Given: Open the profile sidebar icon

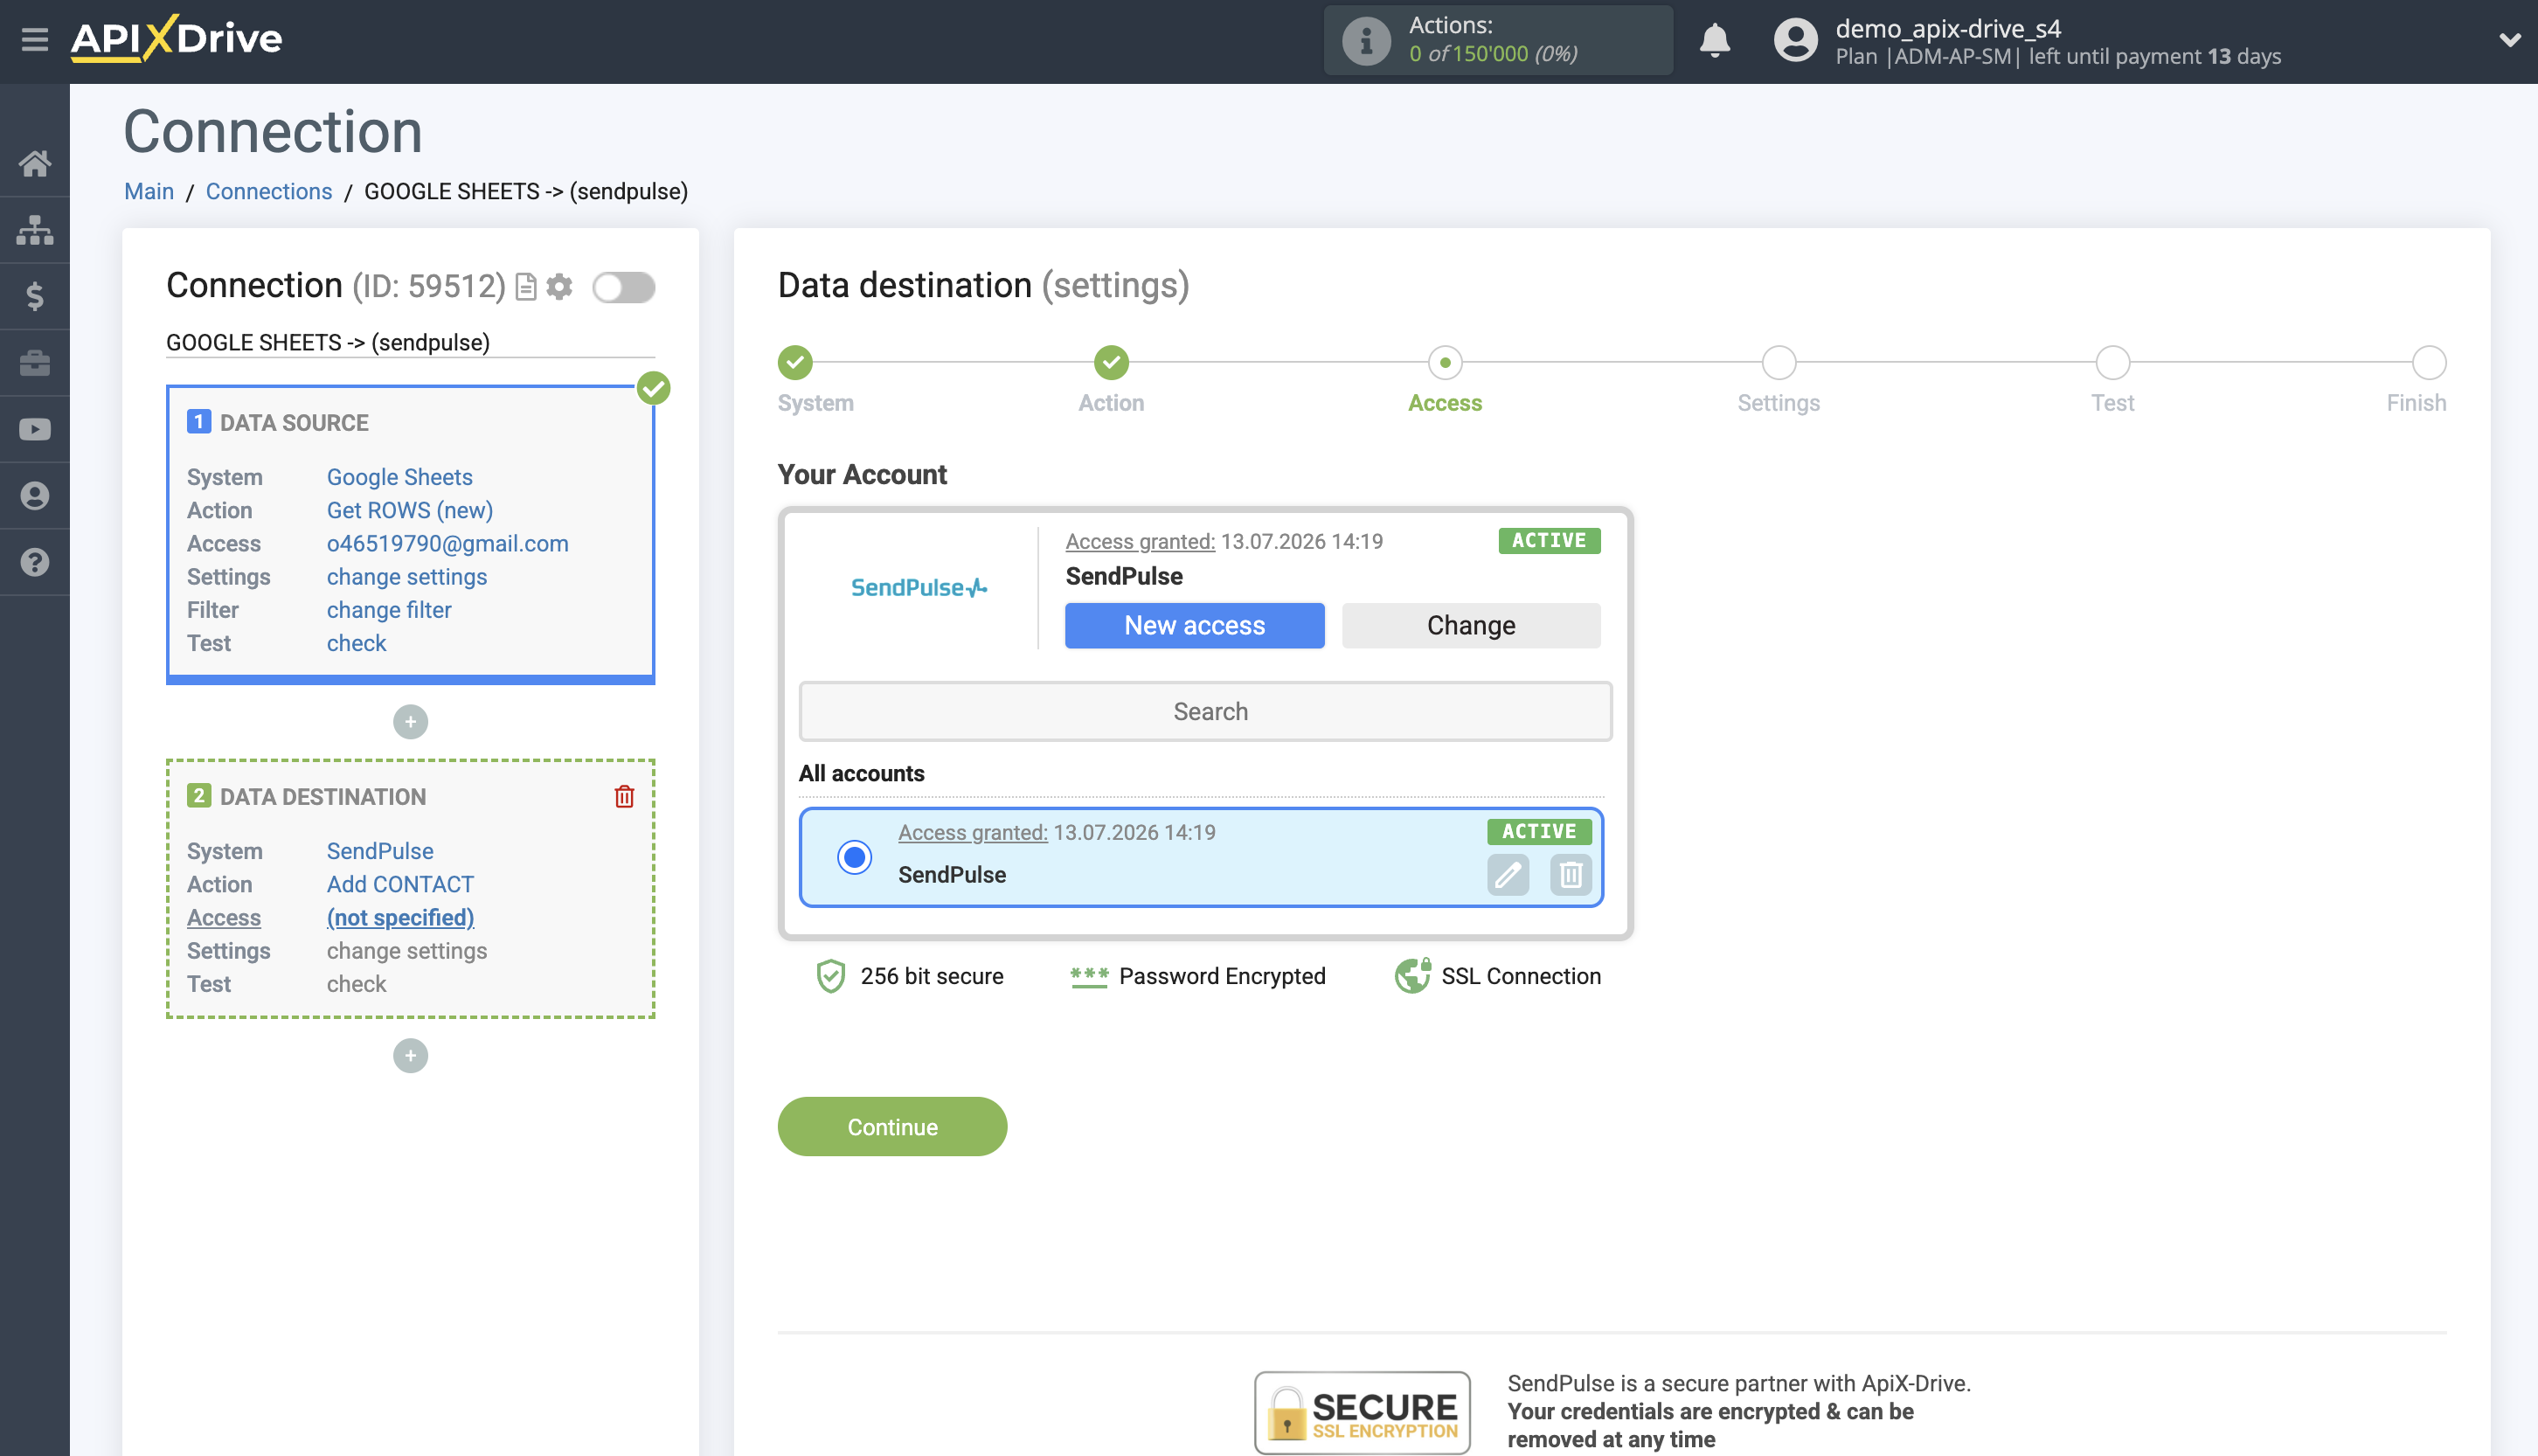Looking at the screenshot, I should [x=35, y=496].
